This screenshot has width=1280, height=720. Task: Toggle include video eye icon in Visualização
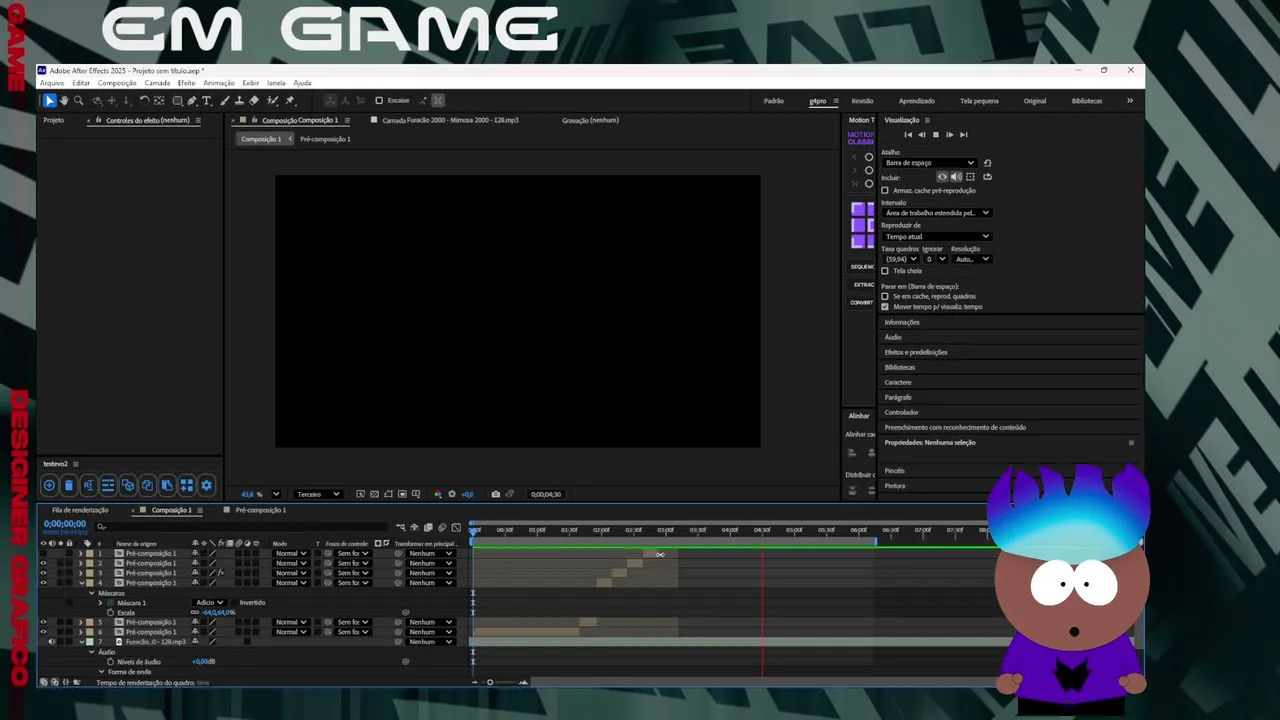[942, 177]
